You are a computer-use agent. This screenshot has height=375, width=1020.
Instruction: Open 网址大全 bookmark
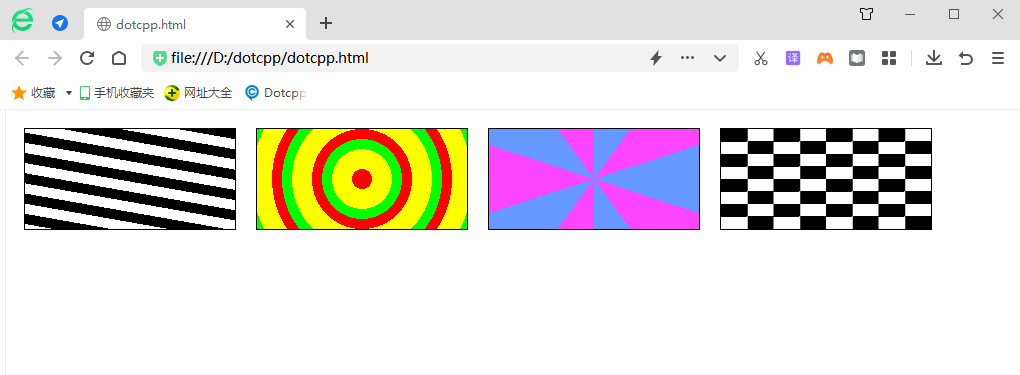click(x=198, y=92)
